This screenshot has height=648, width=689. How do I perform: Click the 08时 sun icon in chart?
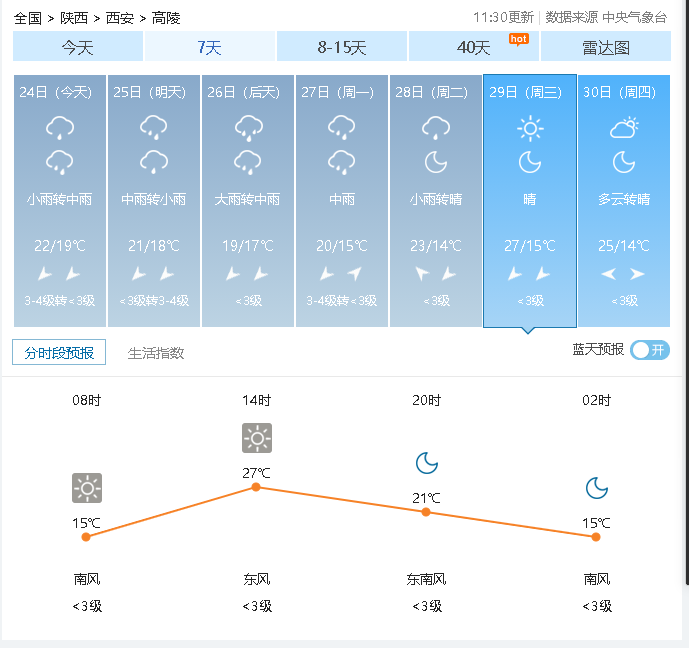[x=87, y=488]
